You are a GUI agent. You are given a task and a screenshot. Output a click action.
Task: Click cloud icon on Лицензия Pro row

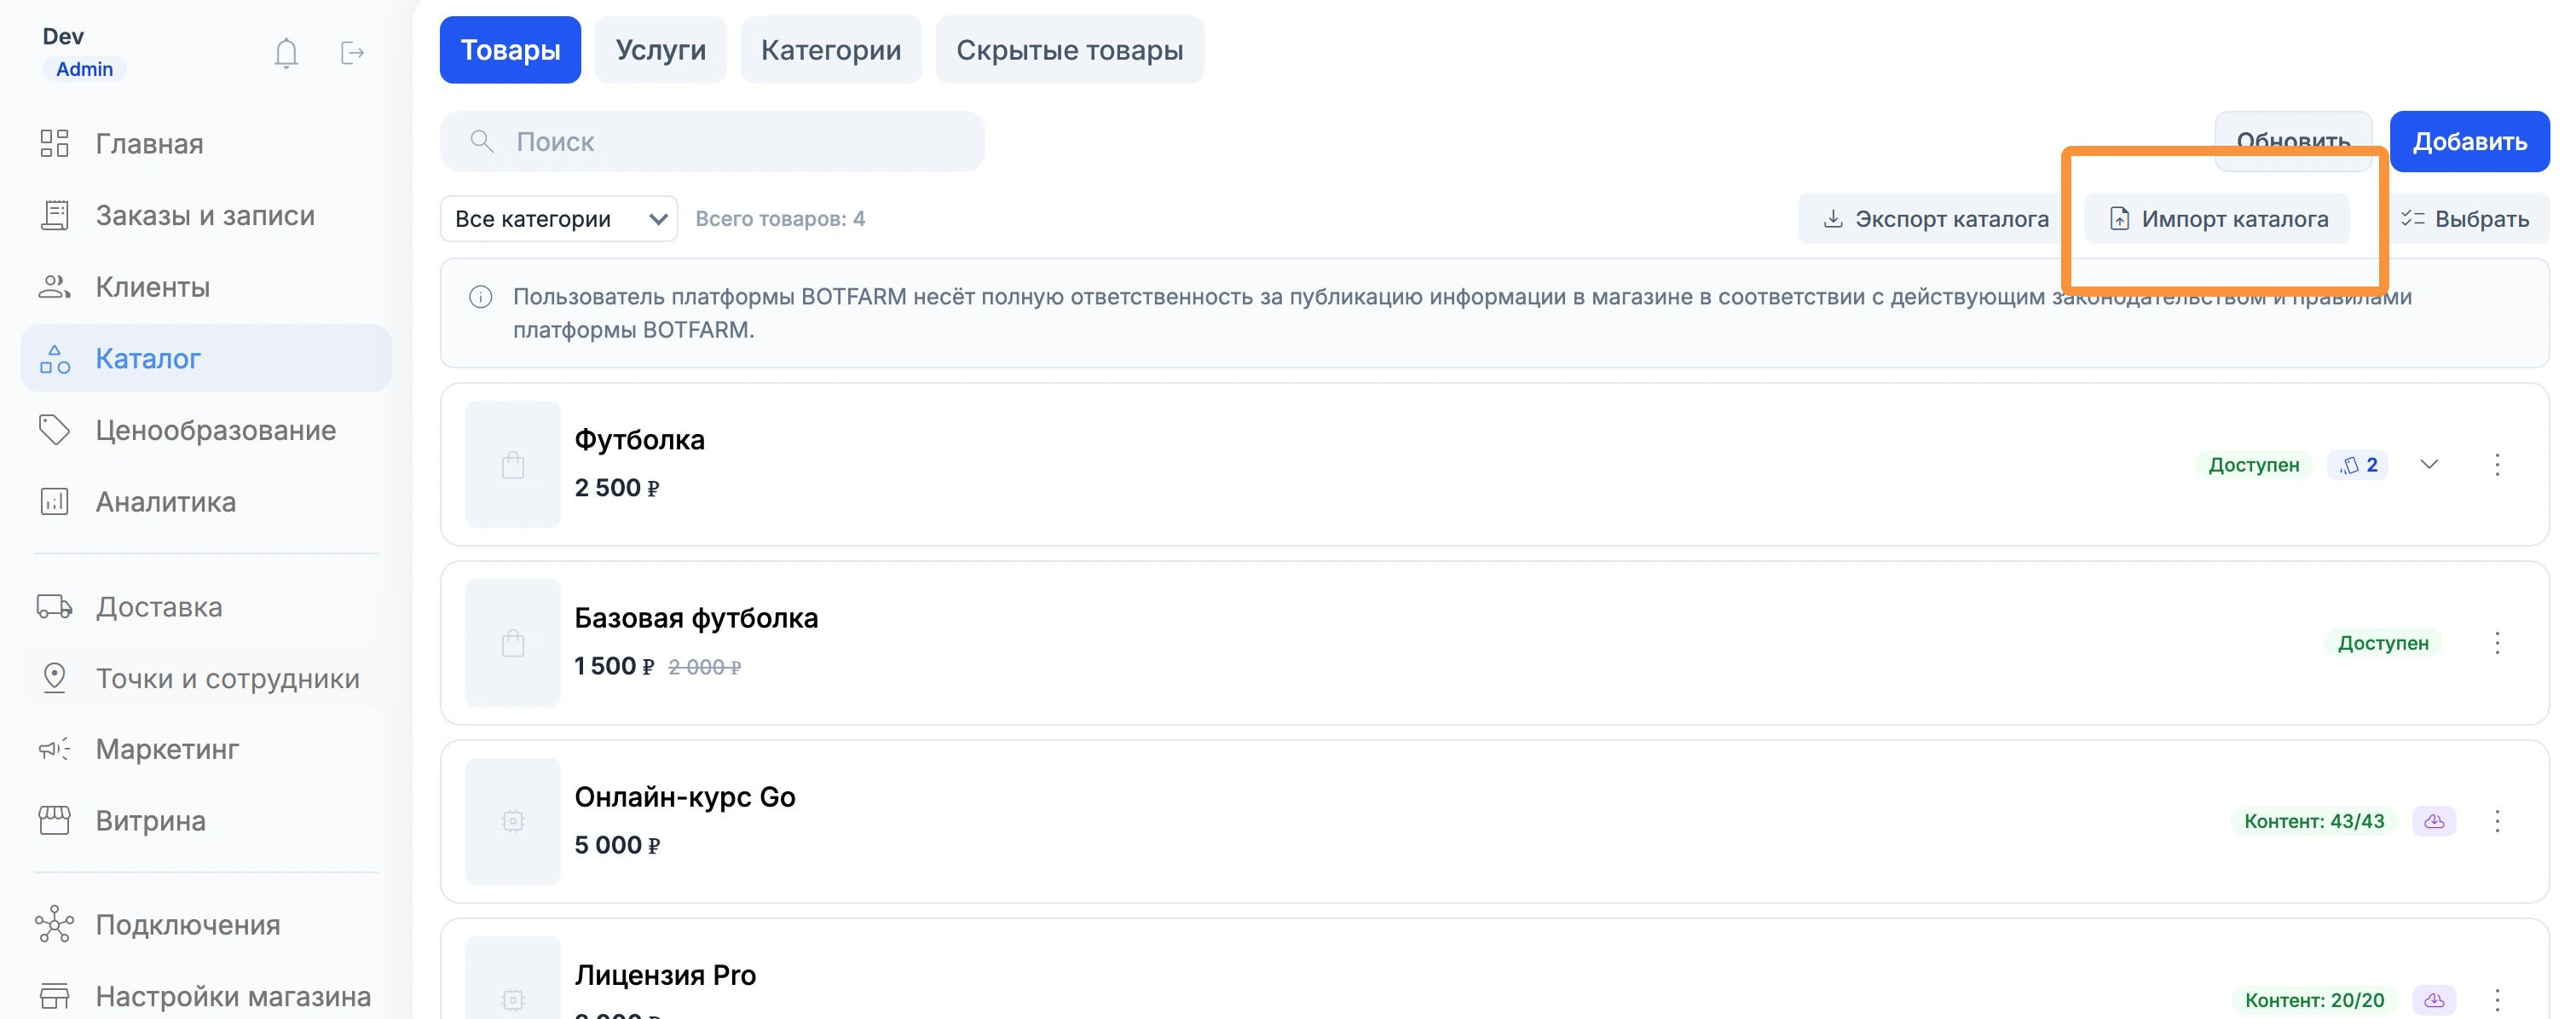(2434, 999)
